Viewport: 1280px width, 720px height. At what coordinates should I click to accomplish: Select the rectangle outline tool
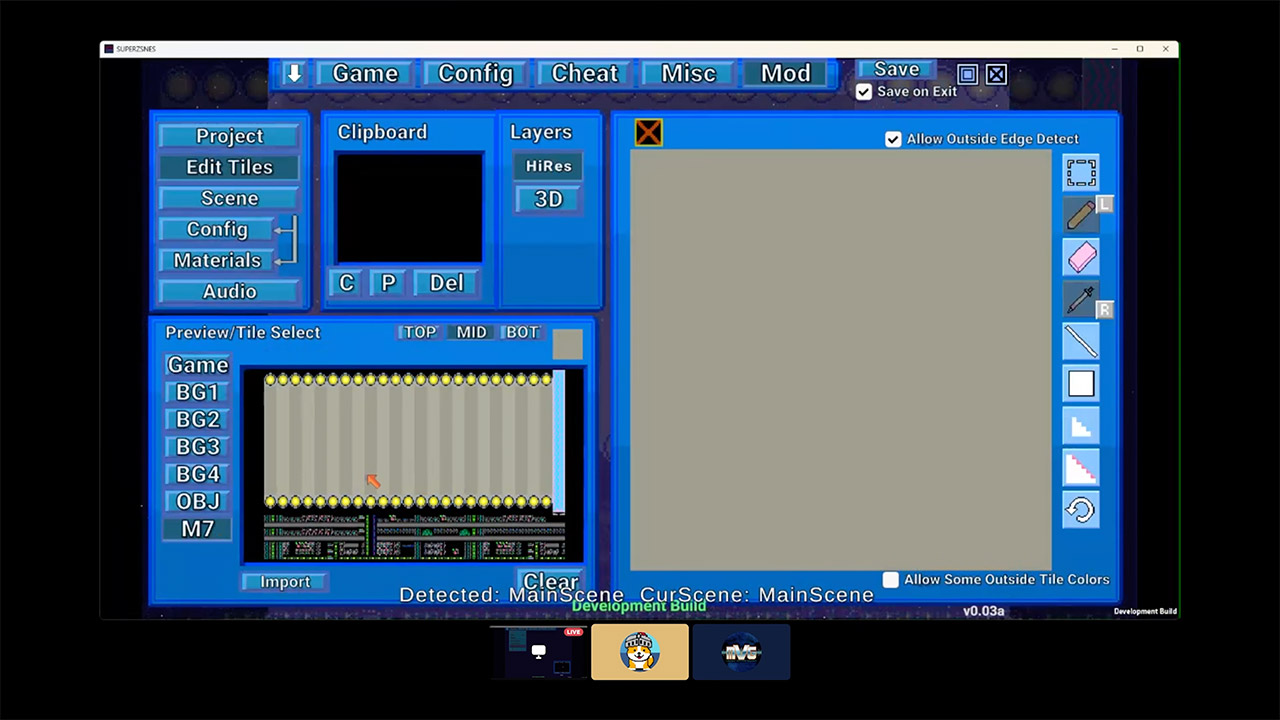[x=1081, y=383]
